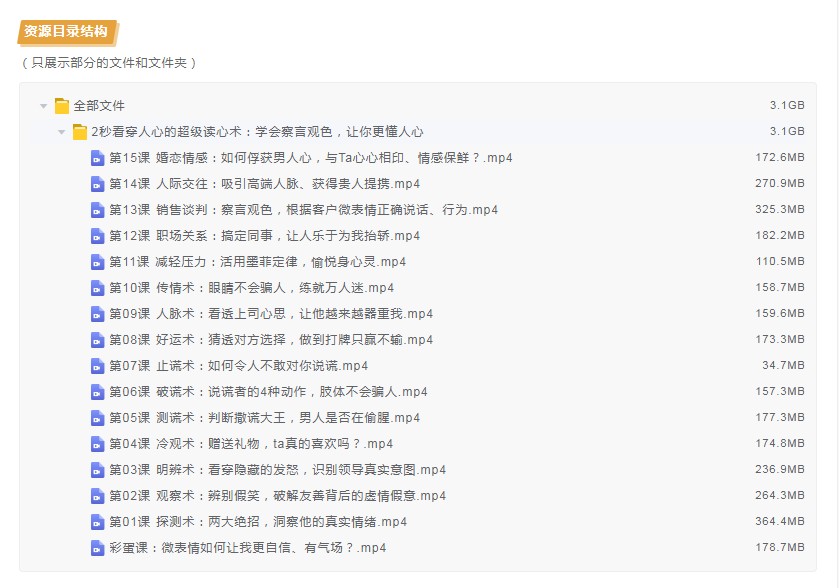
Task: Click video icon of 彩蛋课 file
Action: pyautogui.click(x=97, y=548)
